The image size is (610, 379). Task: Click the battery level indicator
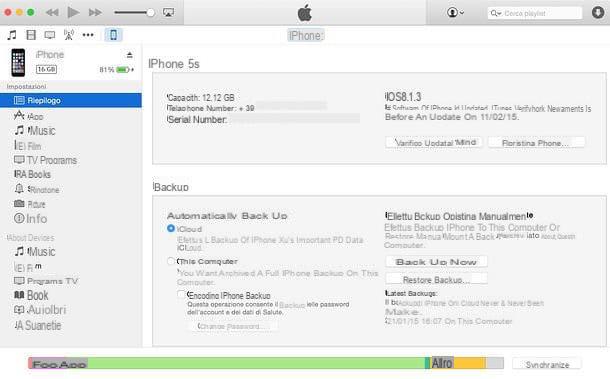pyautogui.click(x=123, y=70)
